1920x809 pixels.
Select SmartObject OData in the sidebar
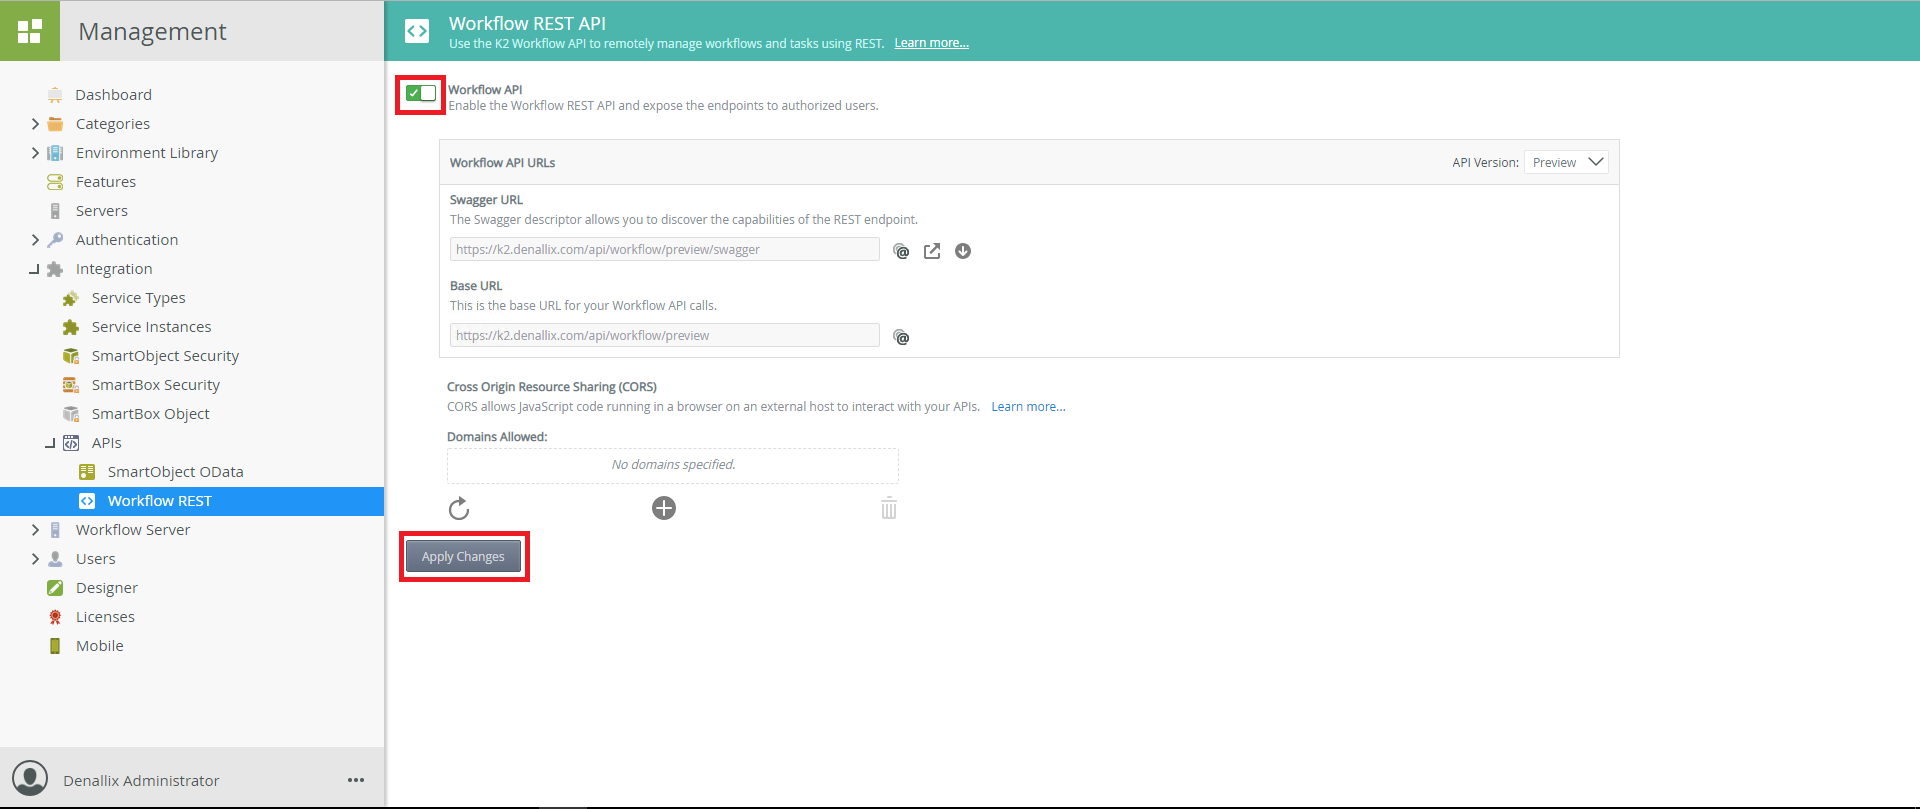[175, 472]
